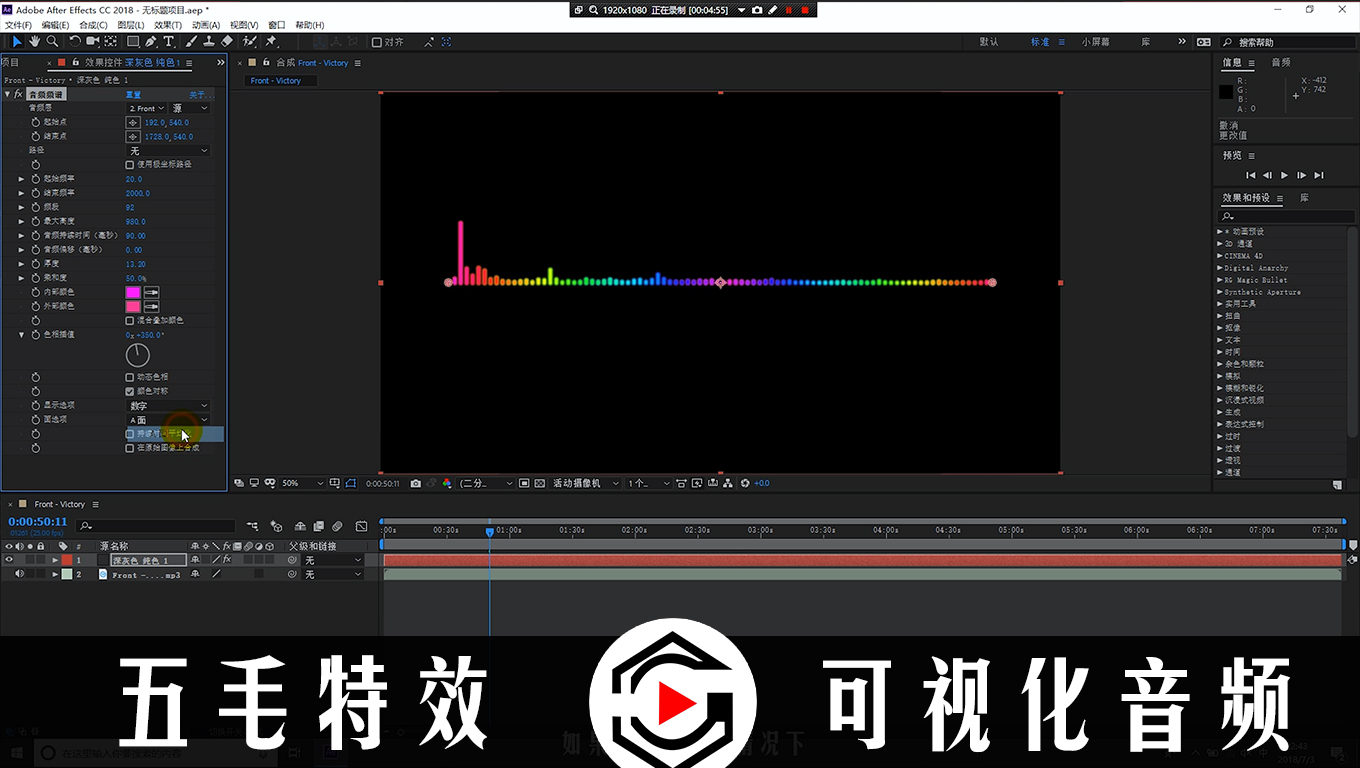The image size is (1360, 768).
Task: Hide layer 1 using its eye icon
Action: coord(9,560)
